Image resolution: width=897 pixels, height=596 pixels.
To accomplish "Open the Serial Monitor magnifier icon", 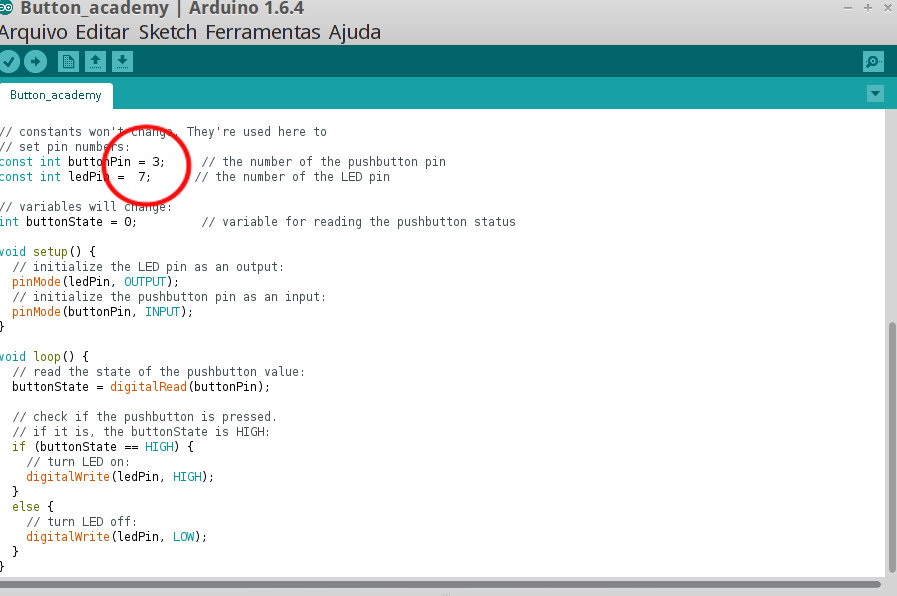I will click(874, 62).
